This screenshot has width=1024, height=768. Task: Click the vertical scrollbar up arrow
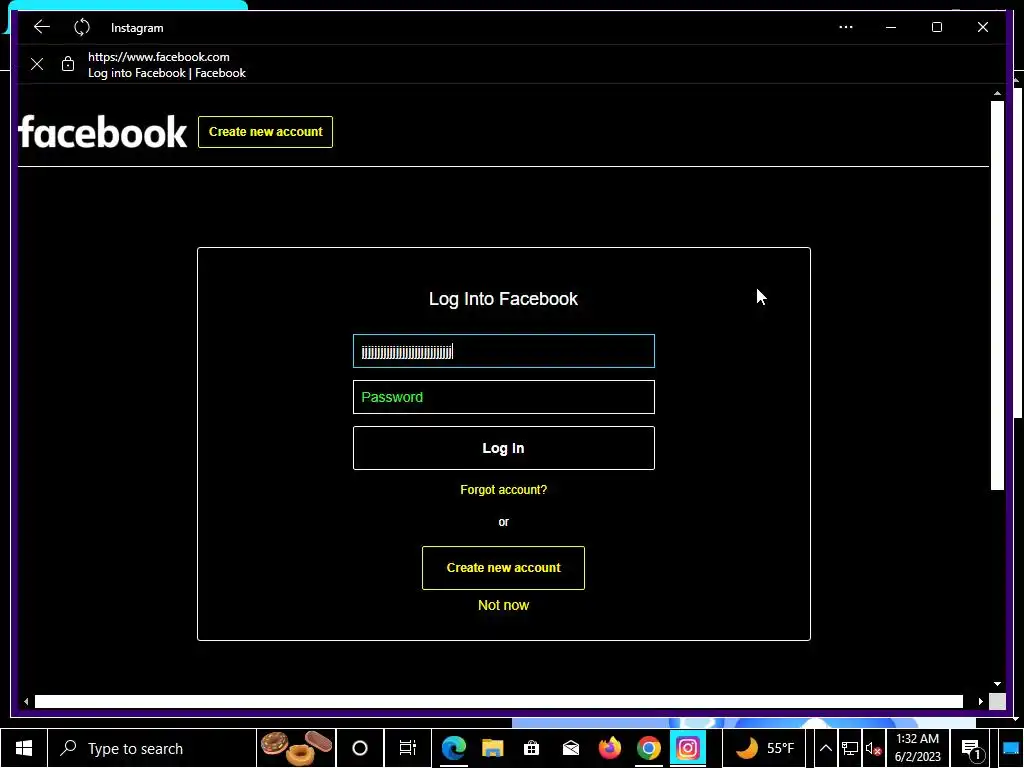(997, 93)
